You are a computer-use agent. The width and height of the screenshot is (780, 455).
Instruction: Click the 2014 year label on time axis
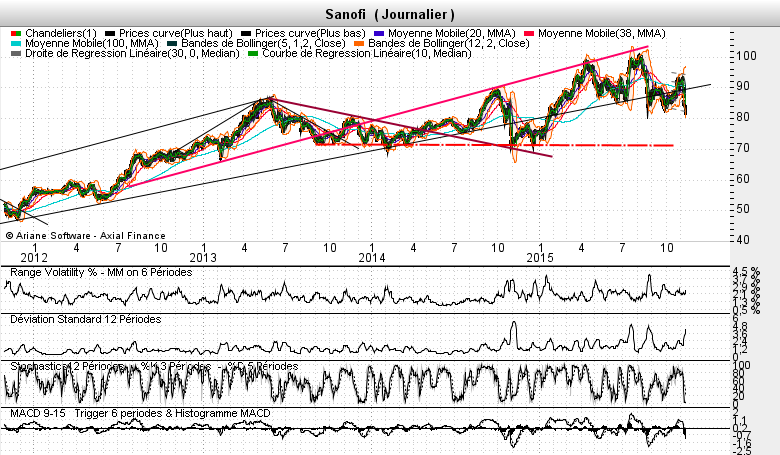[x=372, y=258]
